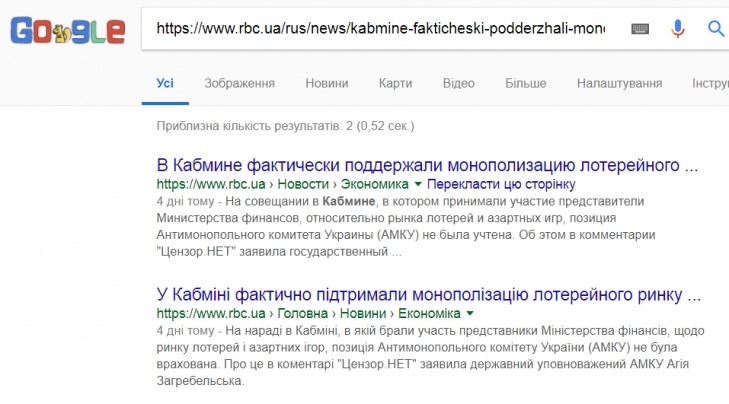
Task: Open the on-screen keyboard icon
Action: [x=640, y=29]
